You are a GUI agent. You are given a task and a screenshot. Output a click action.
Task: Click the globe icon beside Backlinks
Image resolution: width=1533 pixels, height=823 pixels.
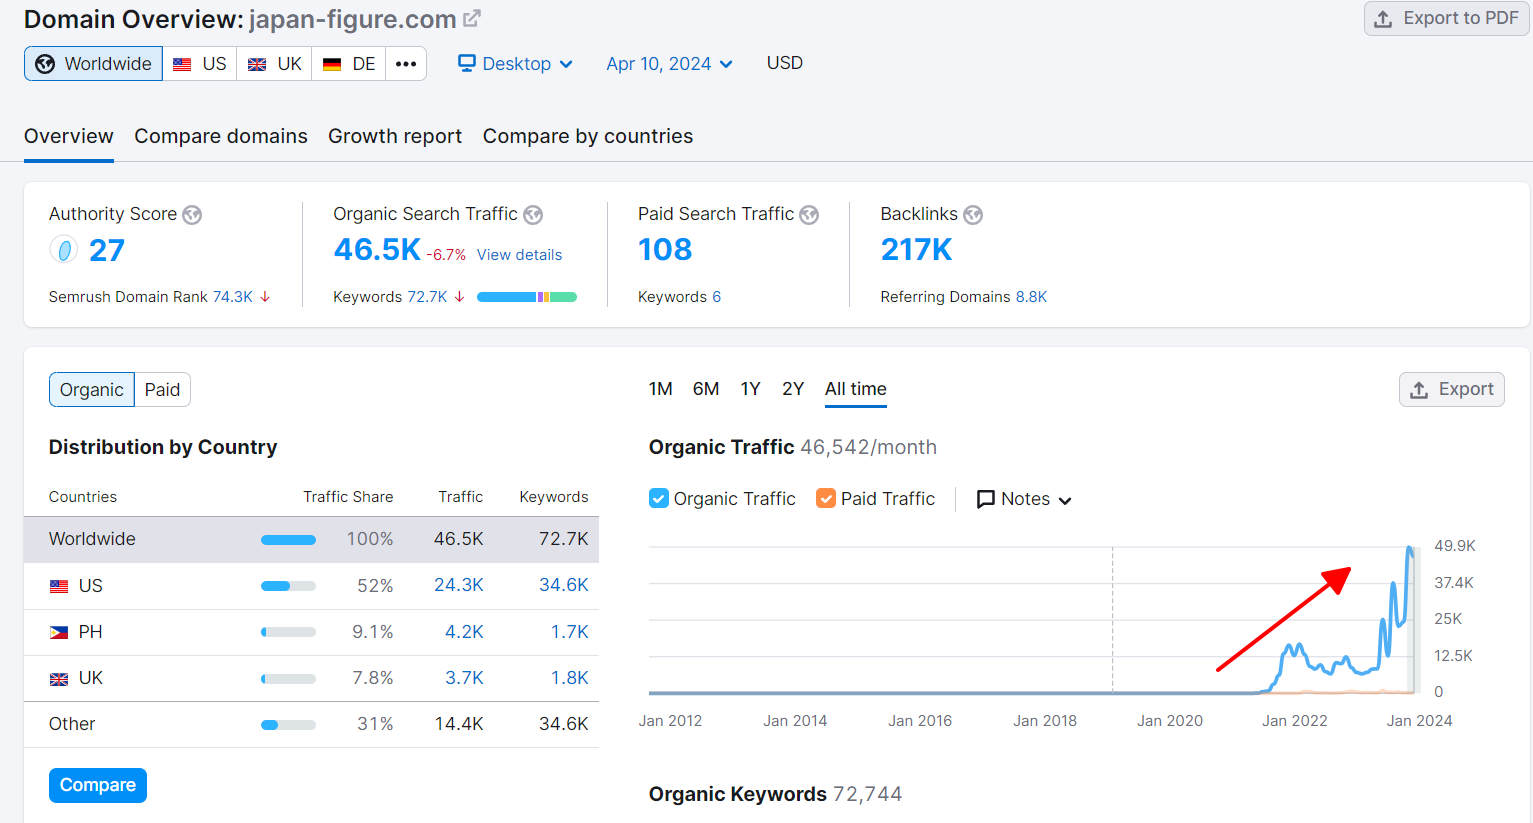click(x=973, y=215)
